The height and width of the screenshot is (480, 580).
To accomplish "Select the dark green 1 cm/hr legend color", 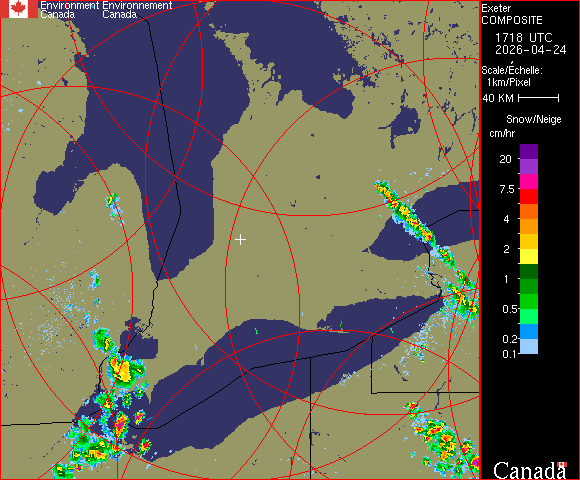I will point(529,271).
